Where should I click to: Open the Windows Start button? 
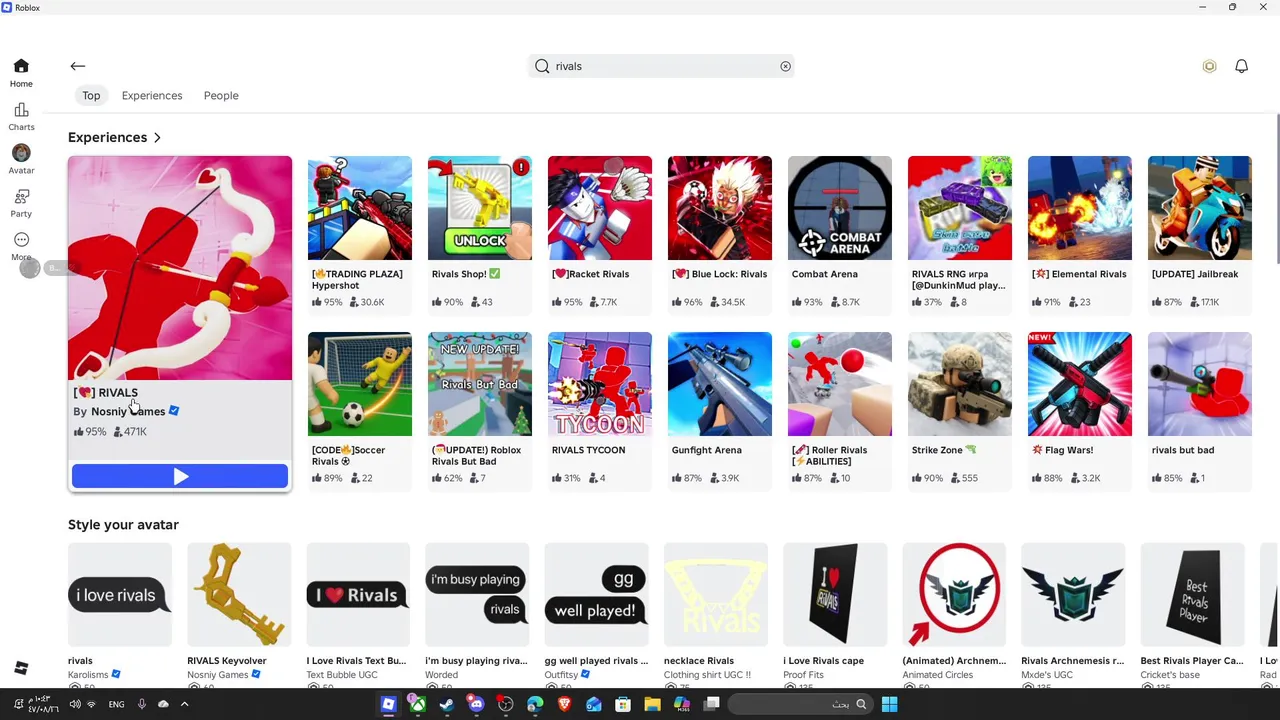[x=889, y=704]
